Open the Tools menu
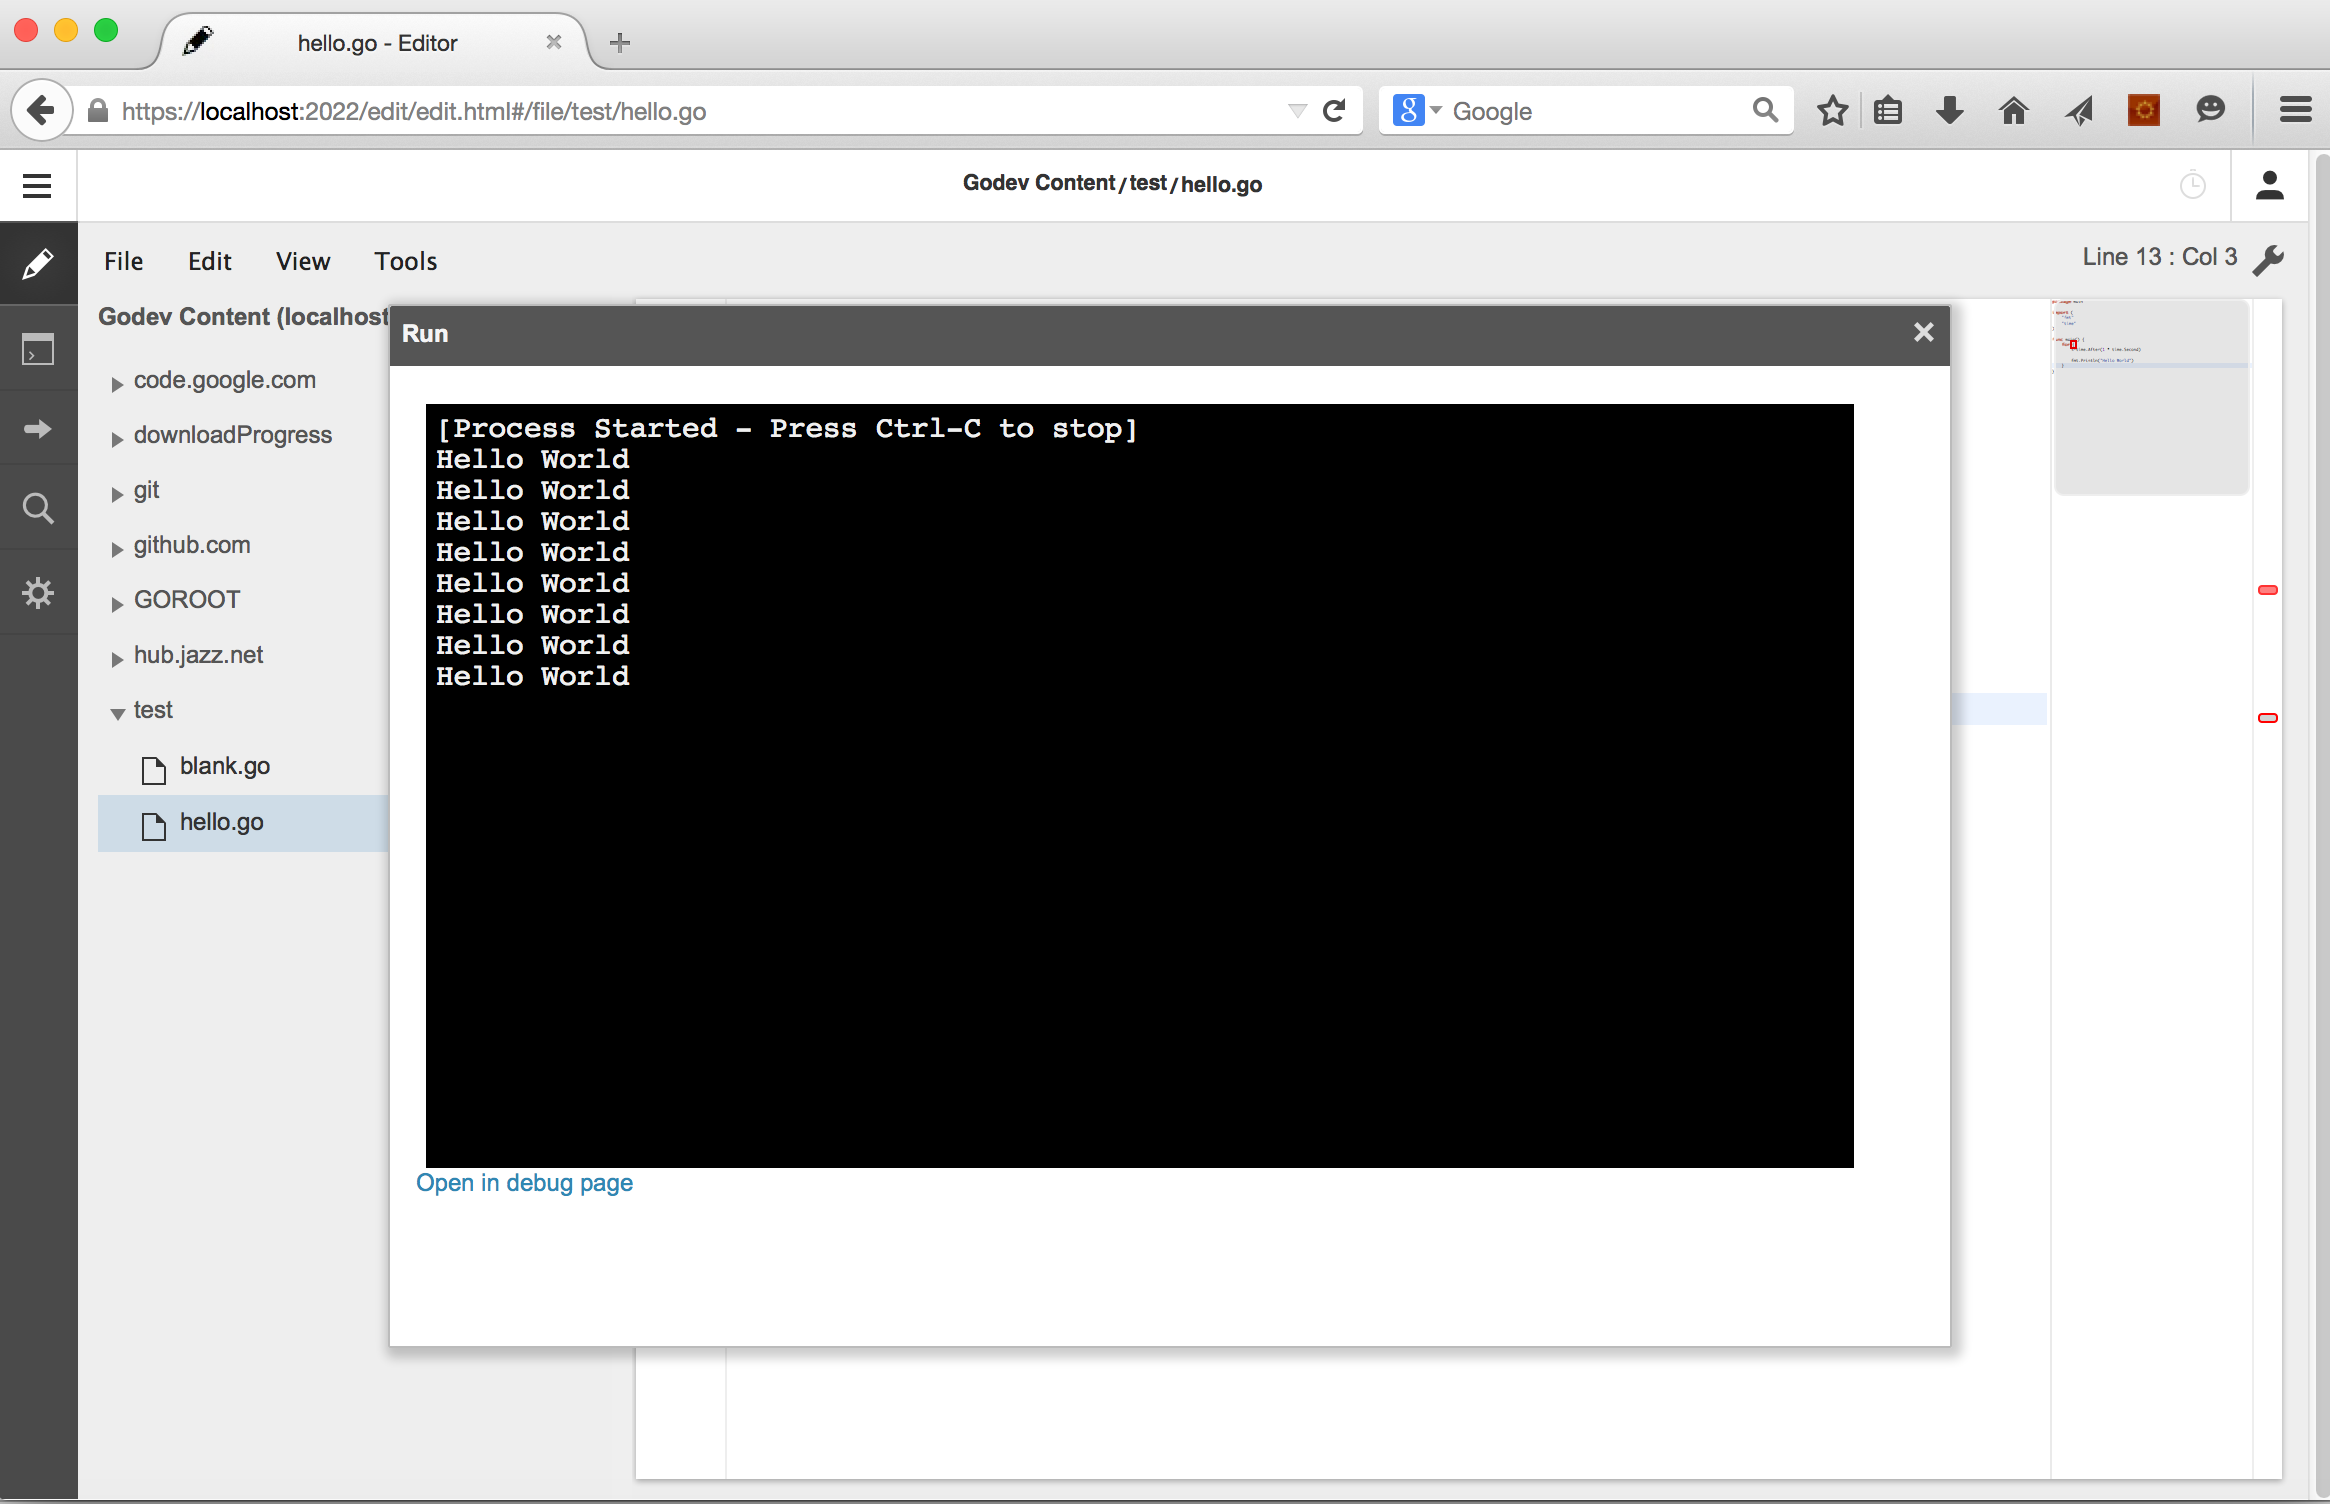This screenshot has width=2330, height=1504. 405,261
